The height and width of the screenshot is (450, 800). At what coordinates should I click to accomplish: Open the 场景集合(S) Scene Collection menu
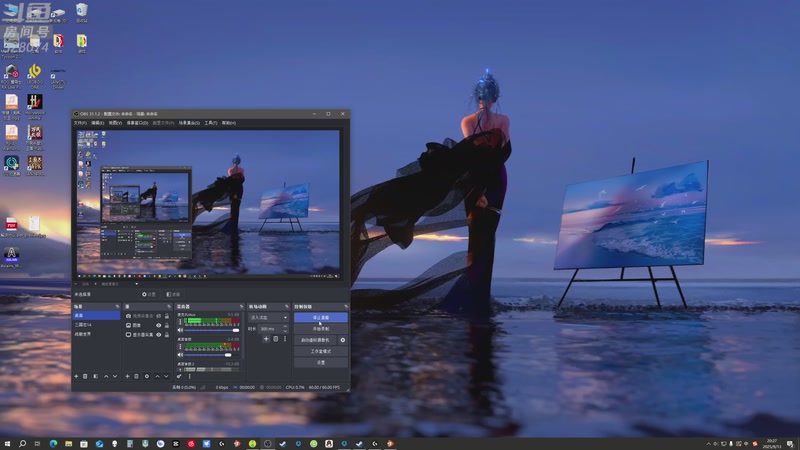pyautogui.click(x=189, y=123)
